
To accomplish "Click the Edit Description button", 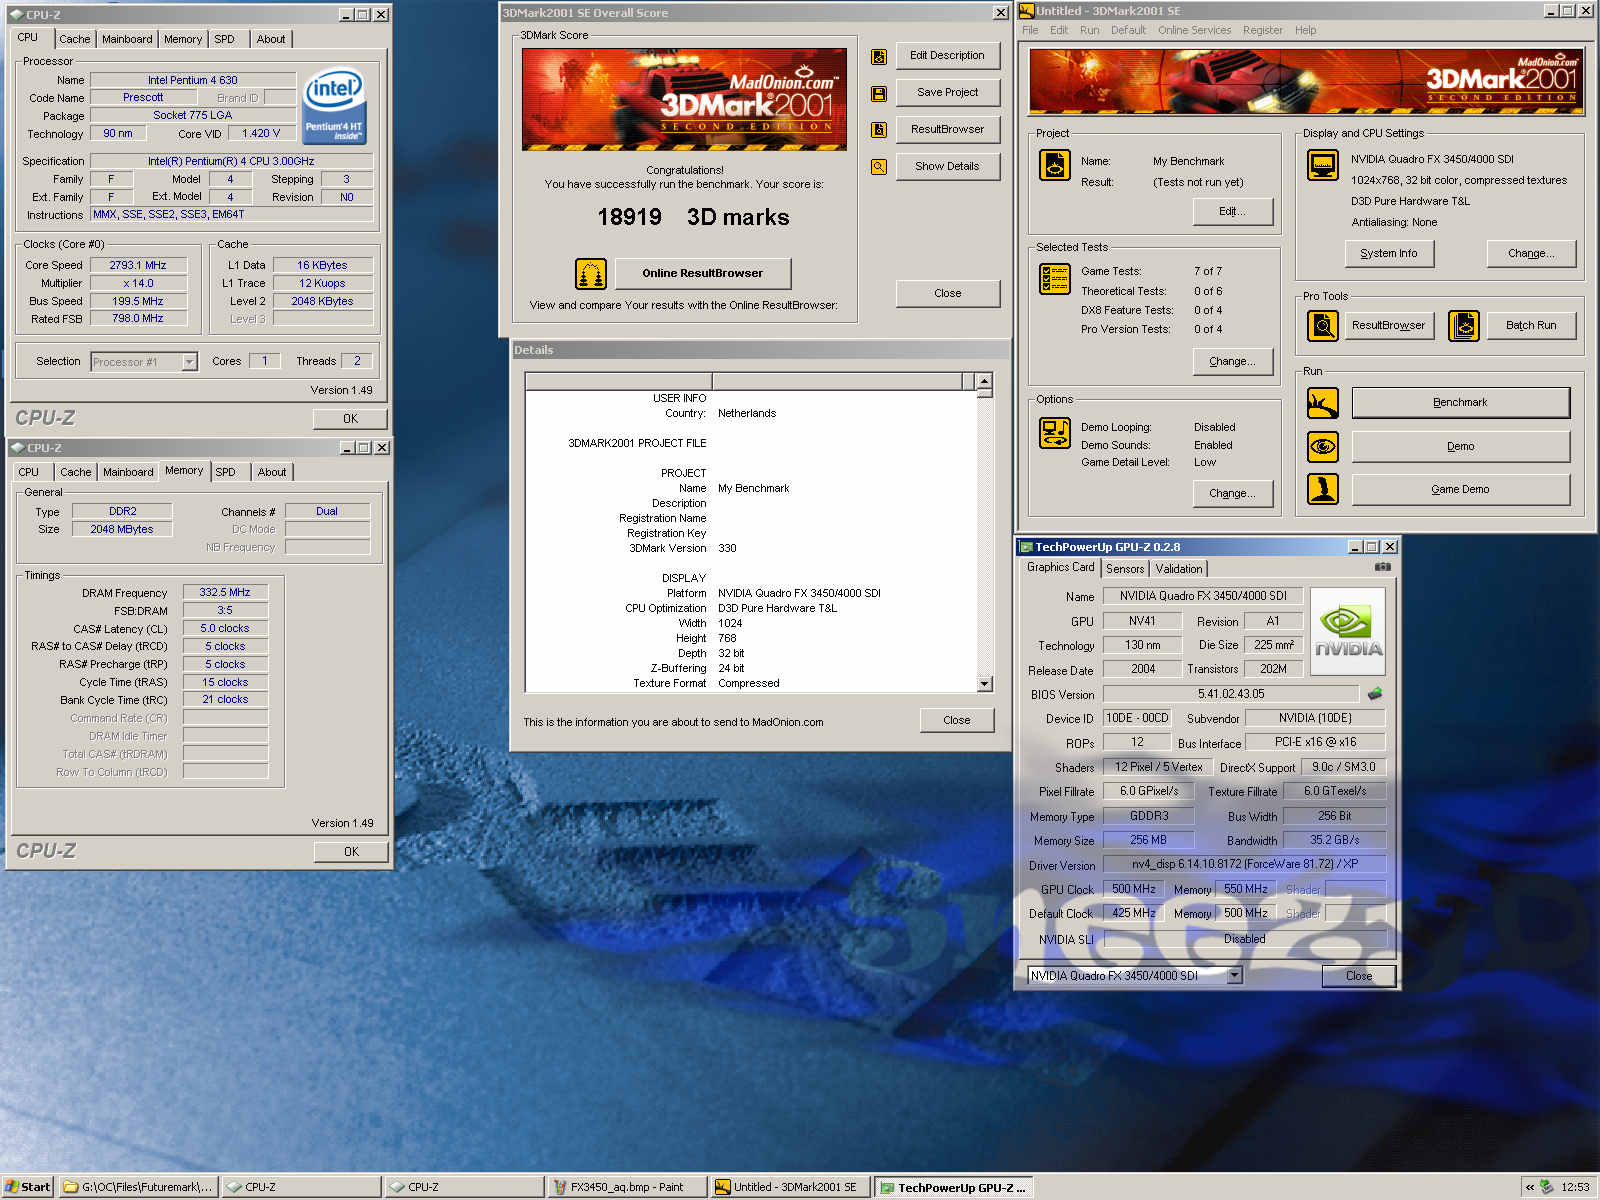I will point(947,56).
